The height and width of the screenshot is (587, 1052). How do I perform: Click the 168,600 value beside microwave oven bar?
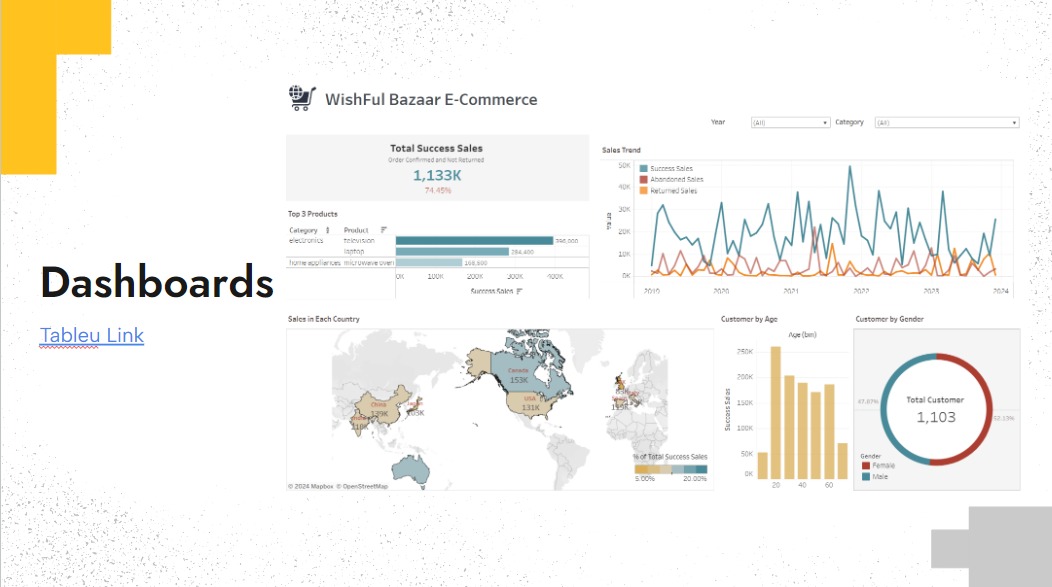[476, 263]
